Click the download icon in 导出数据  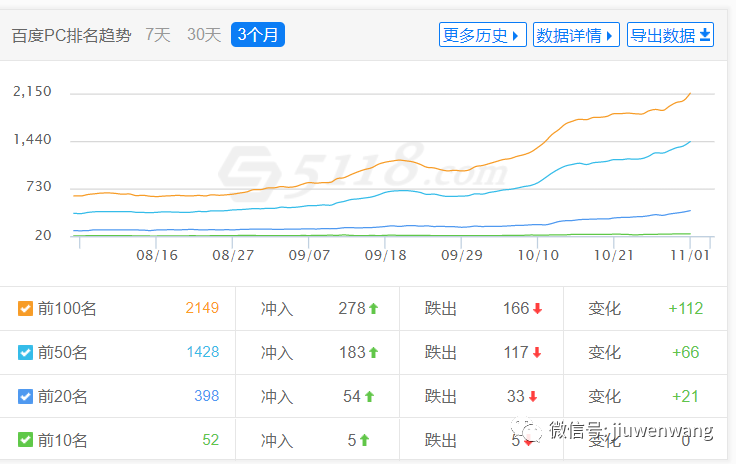click(705, 35)
